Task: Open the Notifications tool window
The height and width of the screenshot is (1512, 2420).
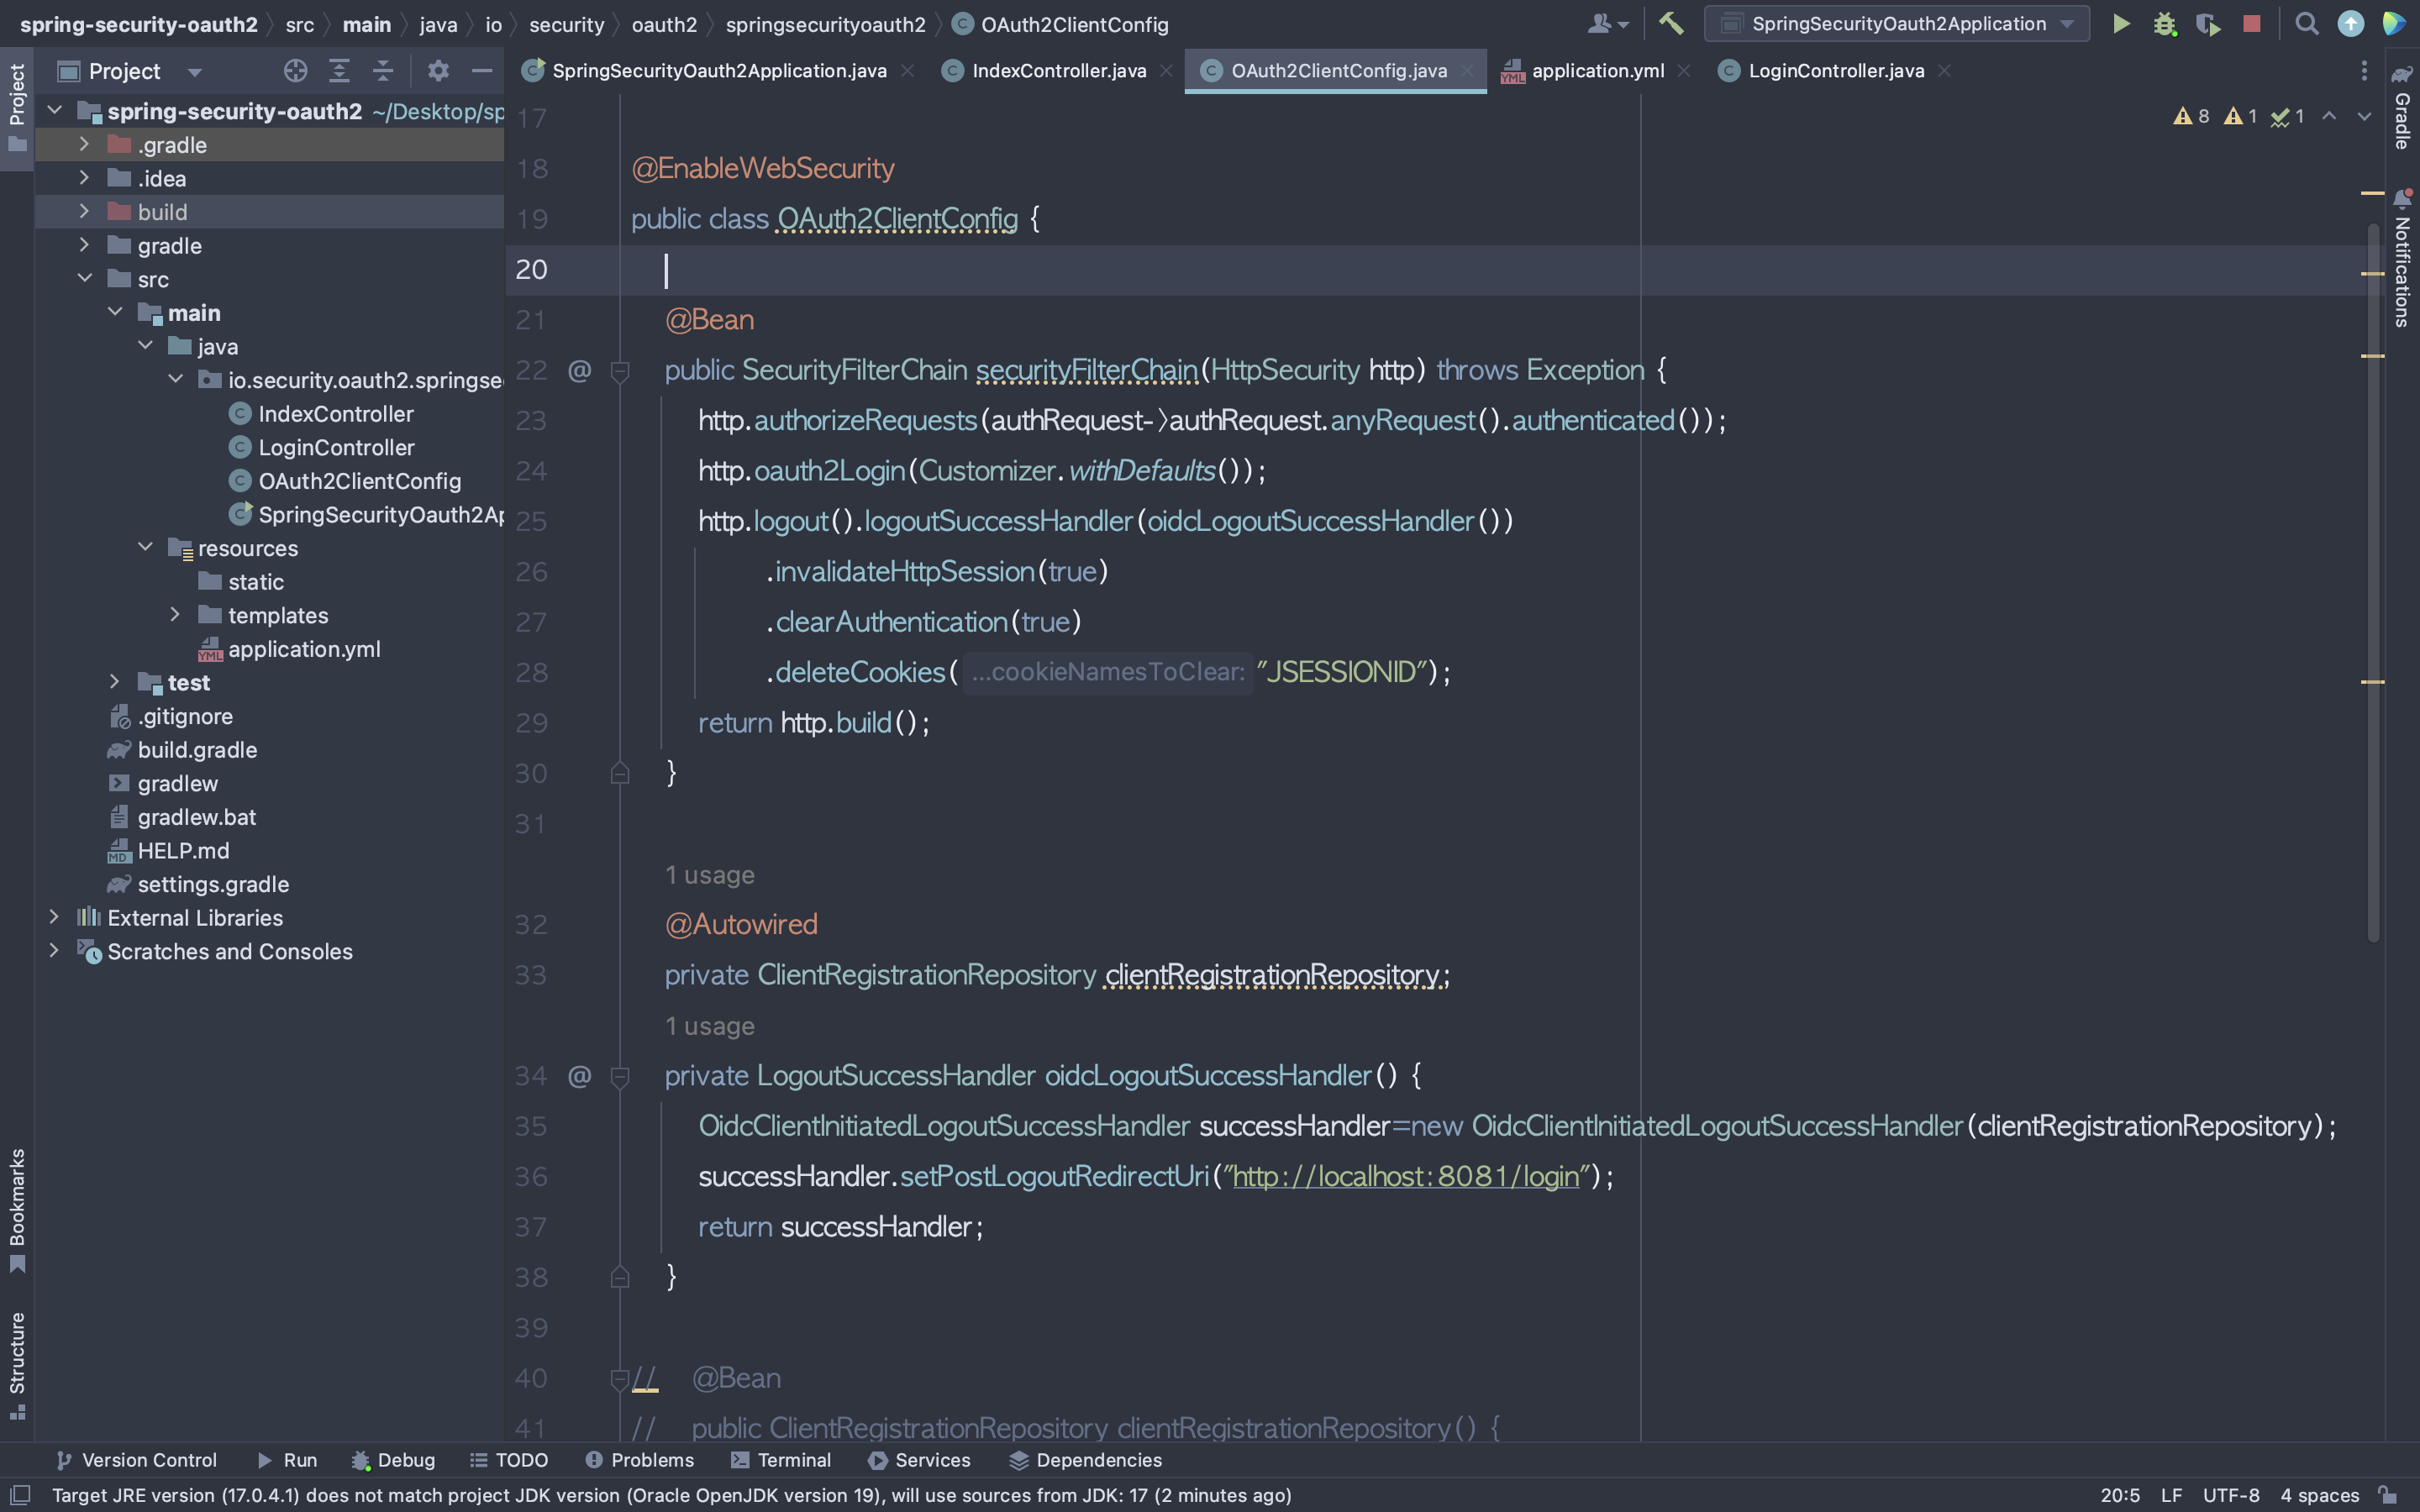Action: tap(2402, 258)
